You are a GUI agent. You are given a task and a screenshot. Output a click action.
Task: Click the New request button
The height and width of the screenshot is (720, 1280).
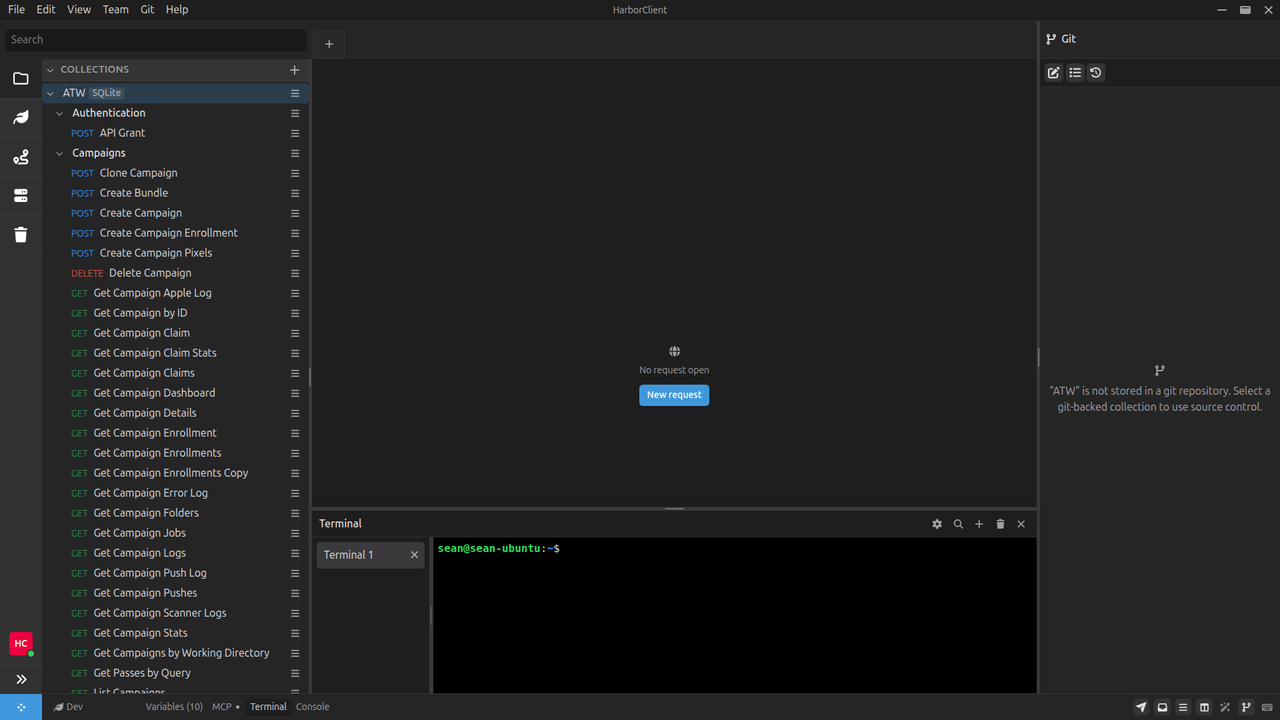(674, 395)
